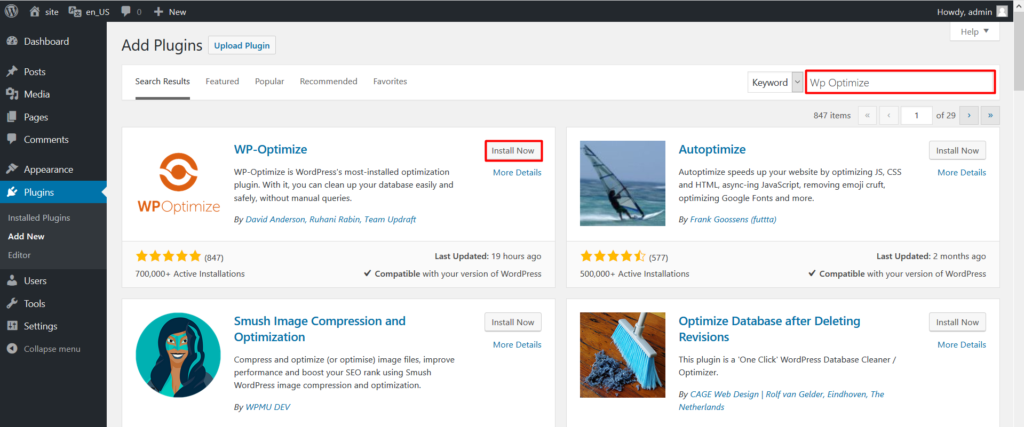
Task: Select the Plugins sidebar menu
Action: pos(53,192)
